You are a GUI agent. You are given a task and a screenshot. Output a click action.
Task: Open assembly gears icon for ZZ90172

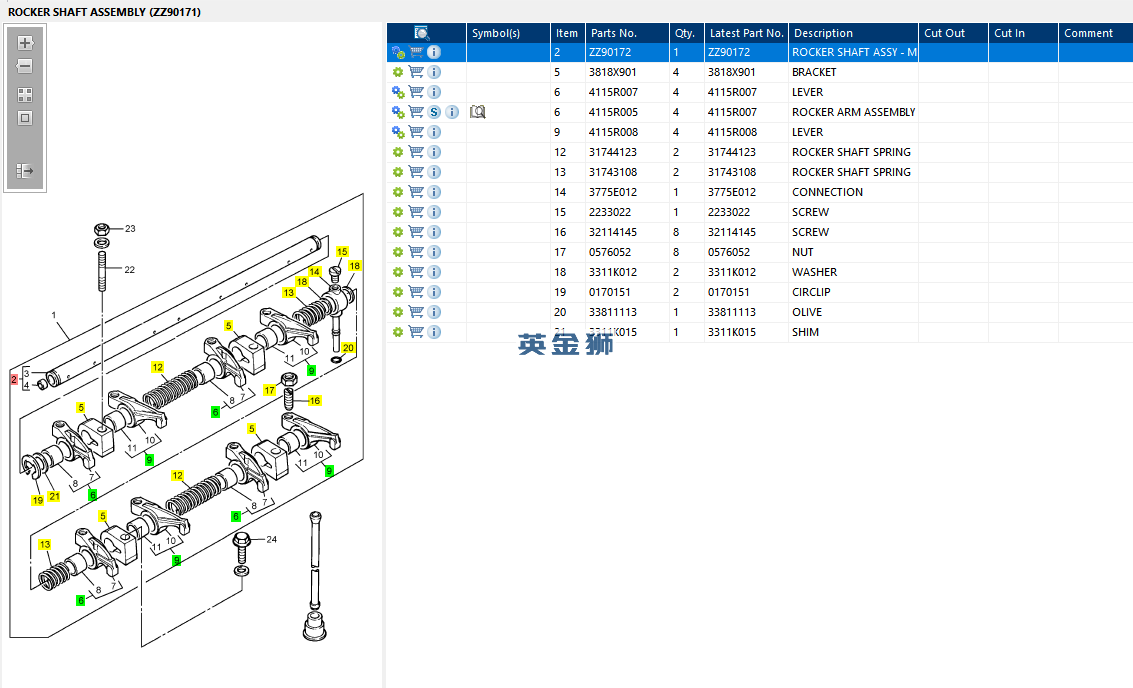398,52
